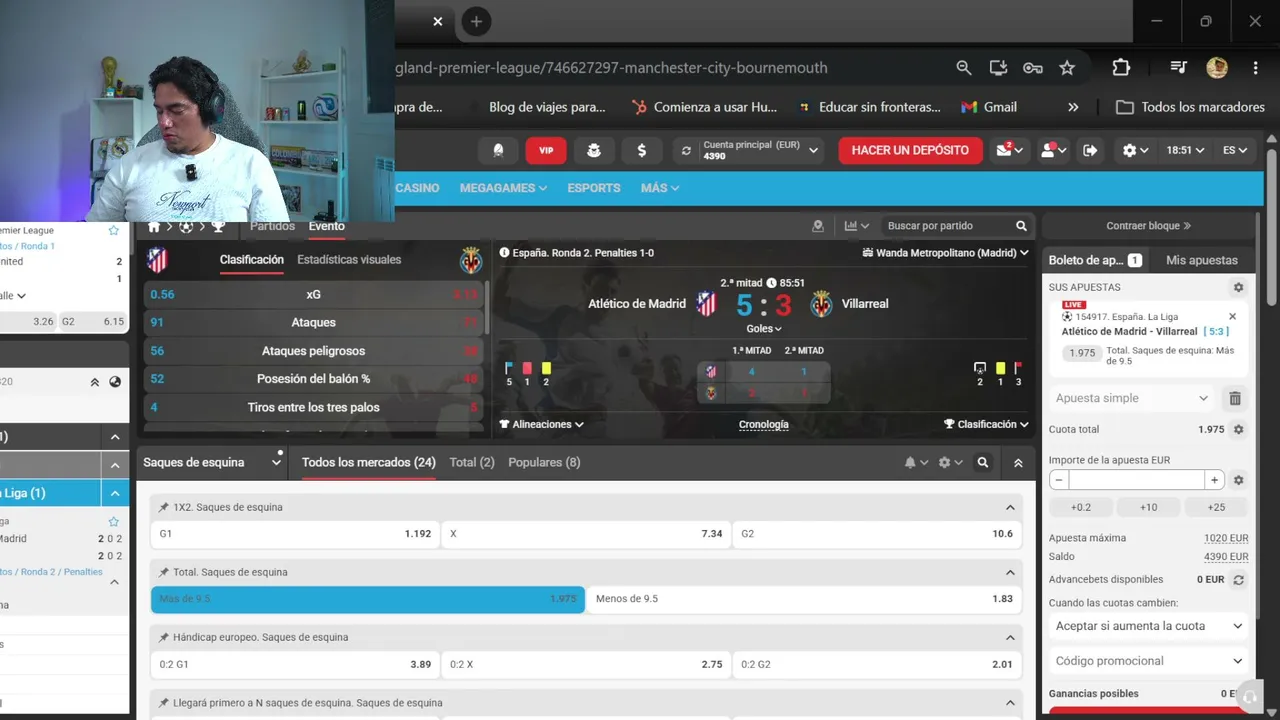Expand the Goles score dropdown
1280x720 pixels.
[764, 328]
